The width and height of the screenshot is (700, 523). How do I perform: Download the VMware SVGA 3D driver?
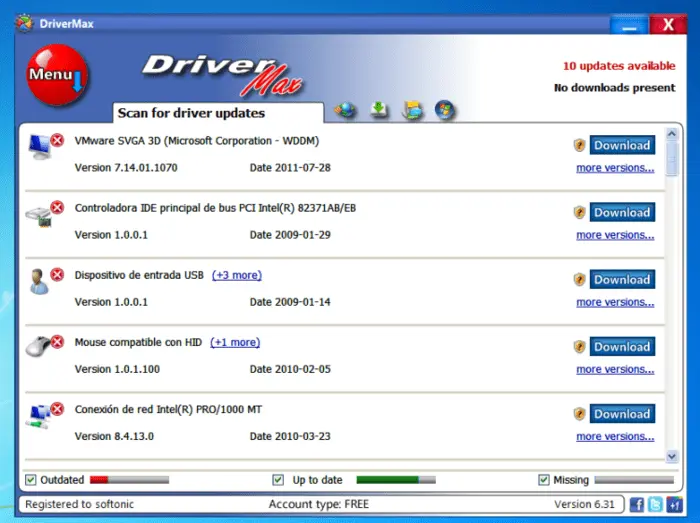pos(622,145)
